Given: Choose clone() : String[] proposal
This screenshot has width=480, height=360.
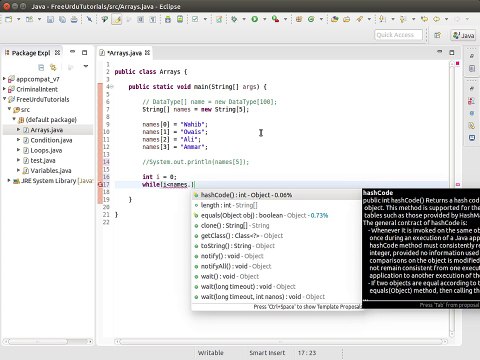Looking at the screenshot, I should point(276,226).
